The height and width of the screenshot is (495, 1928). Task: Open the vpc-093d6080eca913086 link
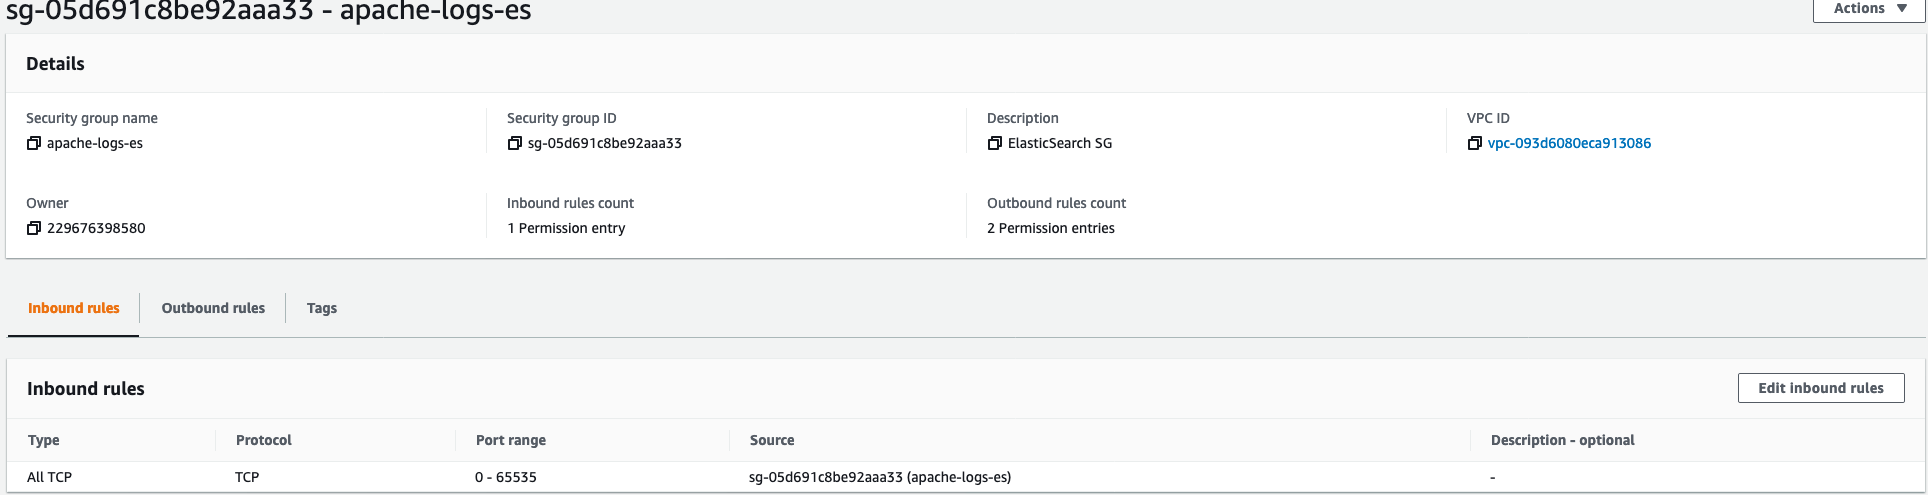(x=1569, y=143)
